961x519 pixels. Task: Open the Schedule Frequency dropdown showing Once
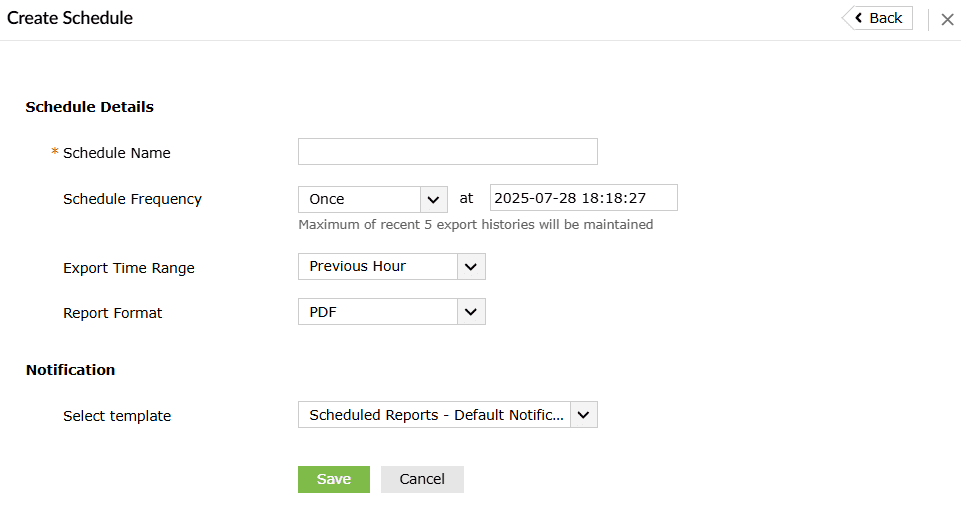coord(360,199)
